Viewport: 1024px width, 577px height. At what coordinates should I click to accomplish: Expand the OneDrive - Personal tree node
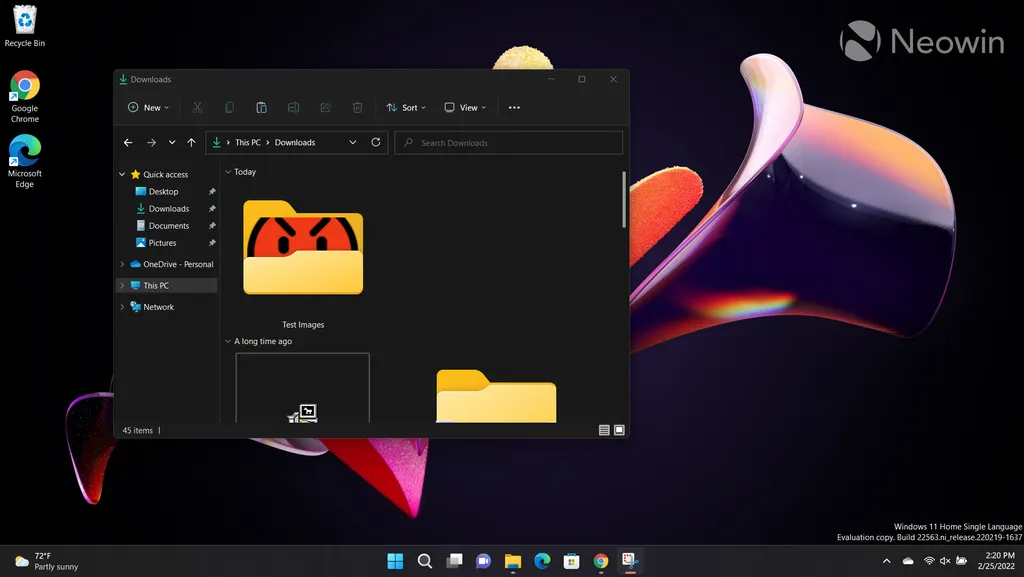pyautogui.click(x=122, y=265)
